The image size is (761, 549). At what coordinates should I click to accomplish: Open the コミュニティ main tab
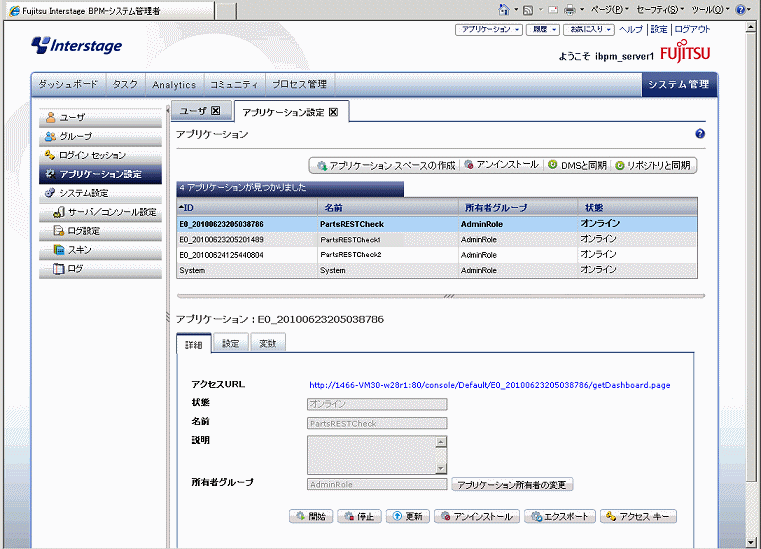point(234,84)
